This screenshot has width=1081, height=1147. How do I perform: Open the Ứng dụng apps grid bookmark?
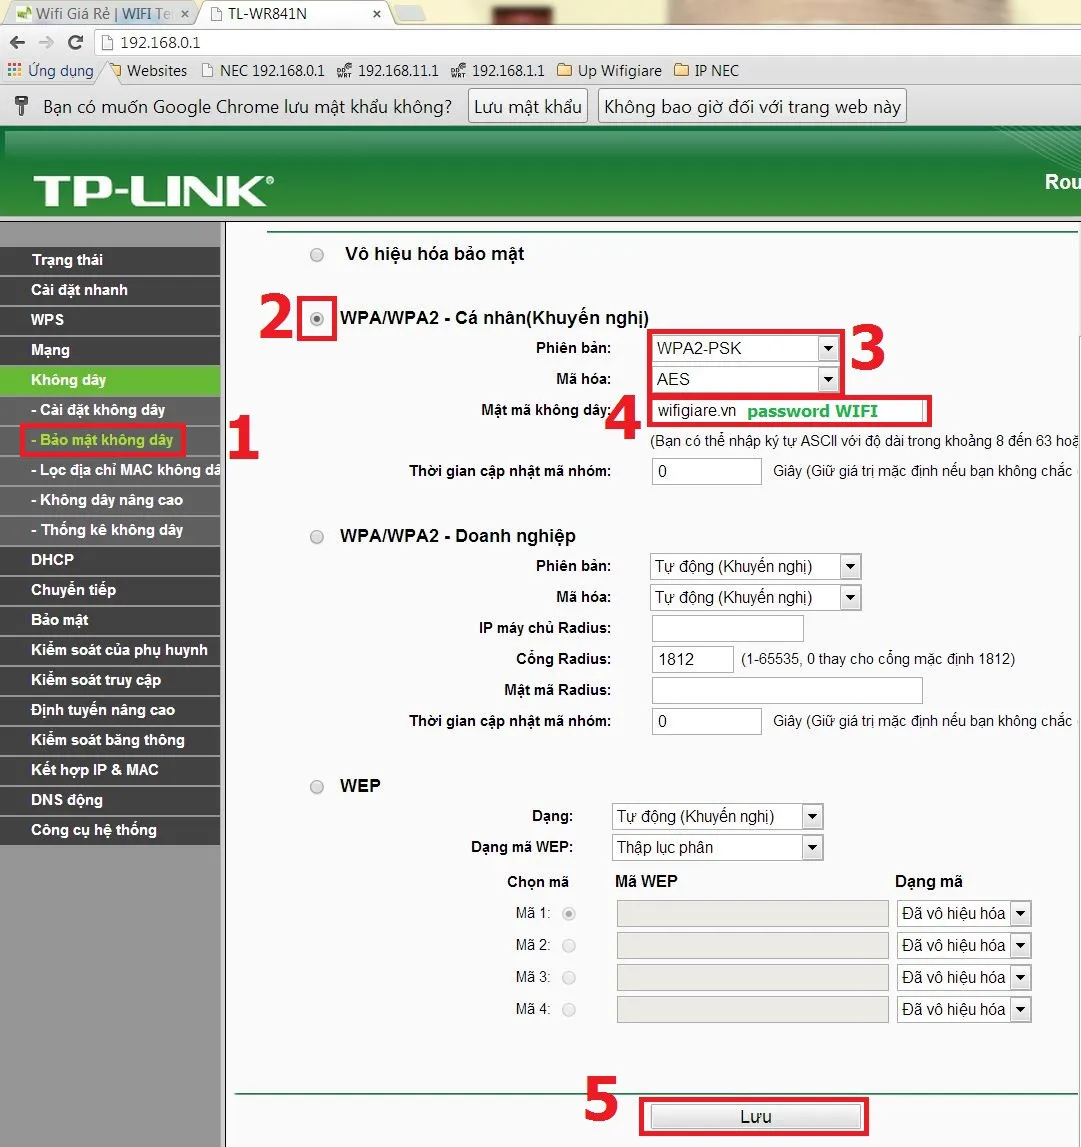tap(50, 70)
